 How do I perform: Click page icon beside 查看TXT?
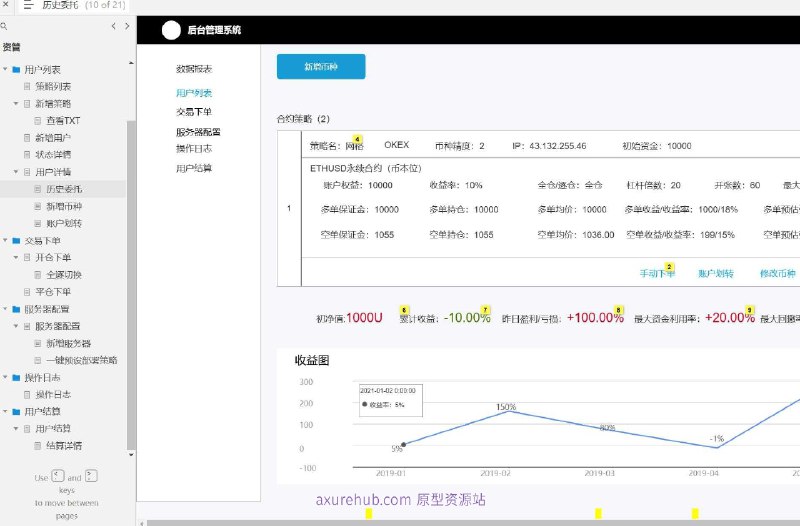coord(38,120)
